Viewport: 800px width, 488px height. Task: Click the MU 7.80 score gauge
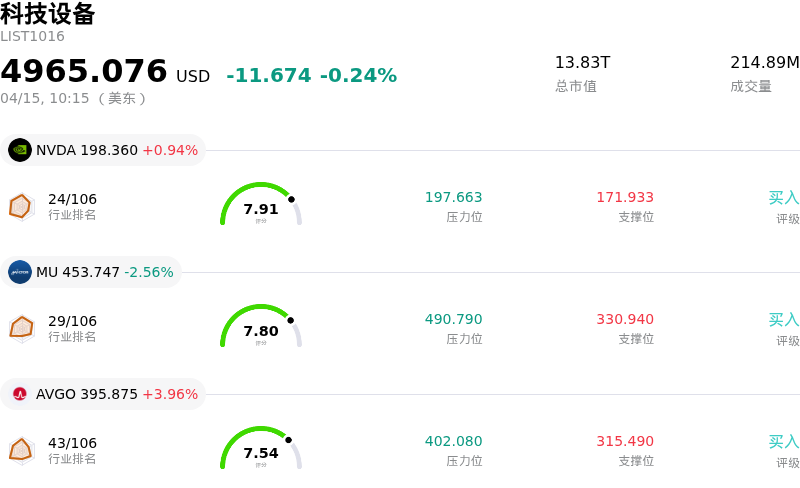tap(260, 328)
